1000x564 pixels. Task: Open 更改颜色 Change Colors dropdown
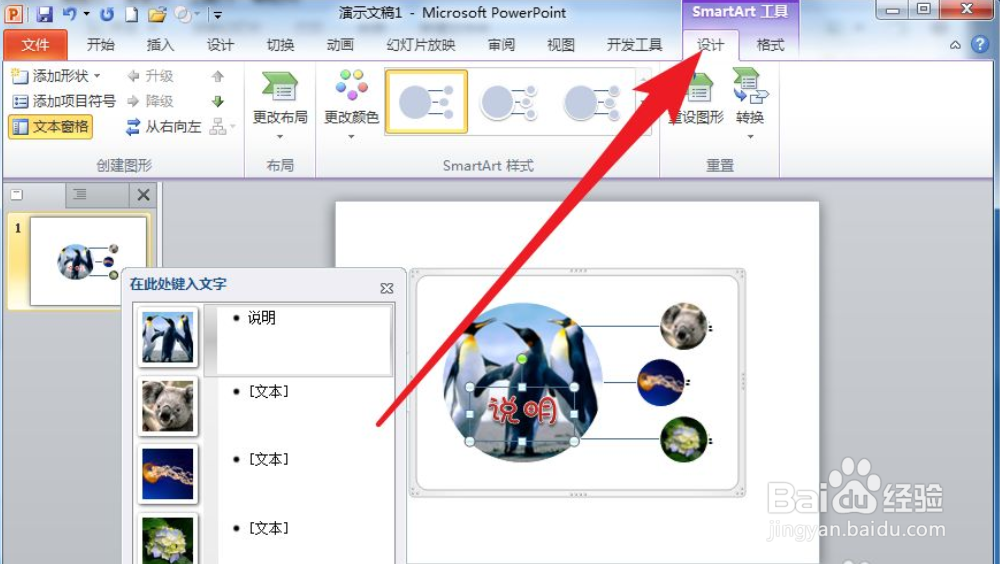tap(351, 105)
